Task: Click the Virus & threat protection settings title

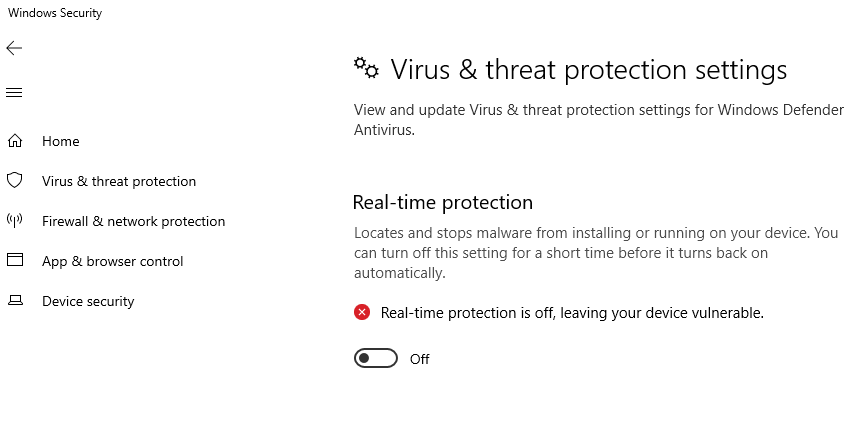Action: [x=589, y=70]
